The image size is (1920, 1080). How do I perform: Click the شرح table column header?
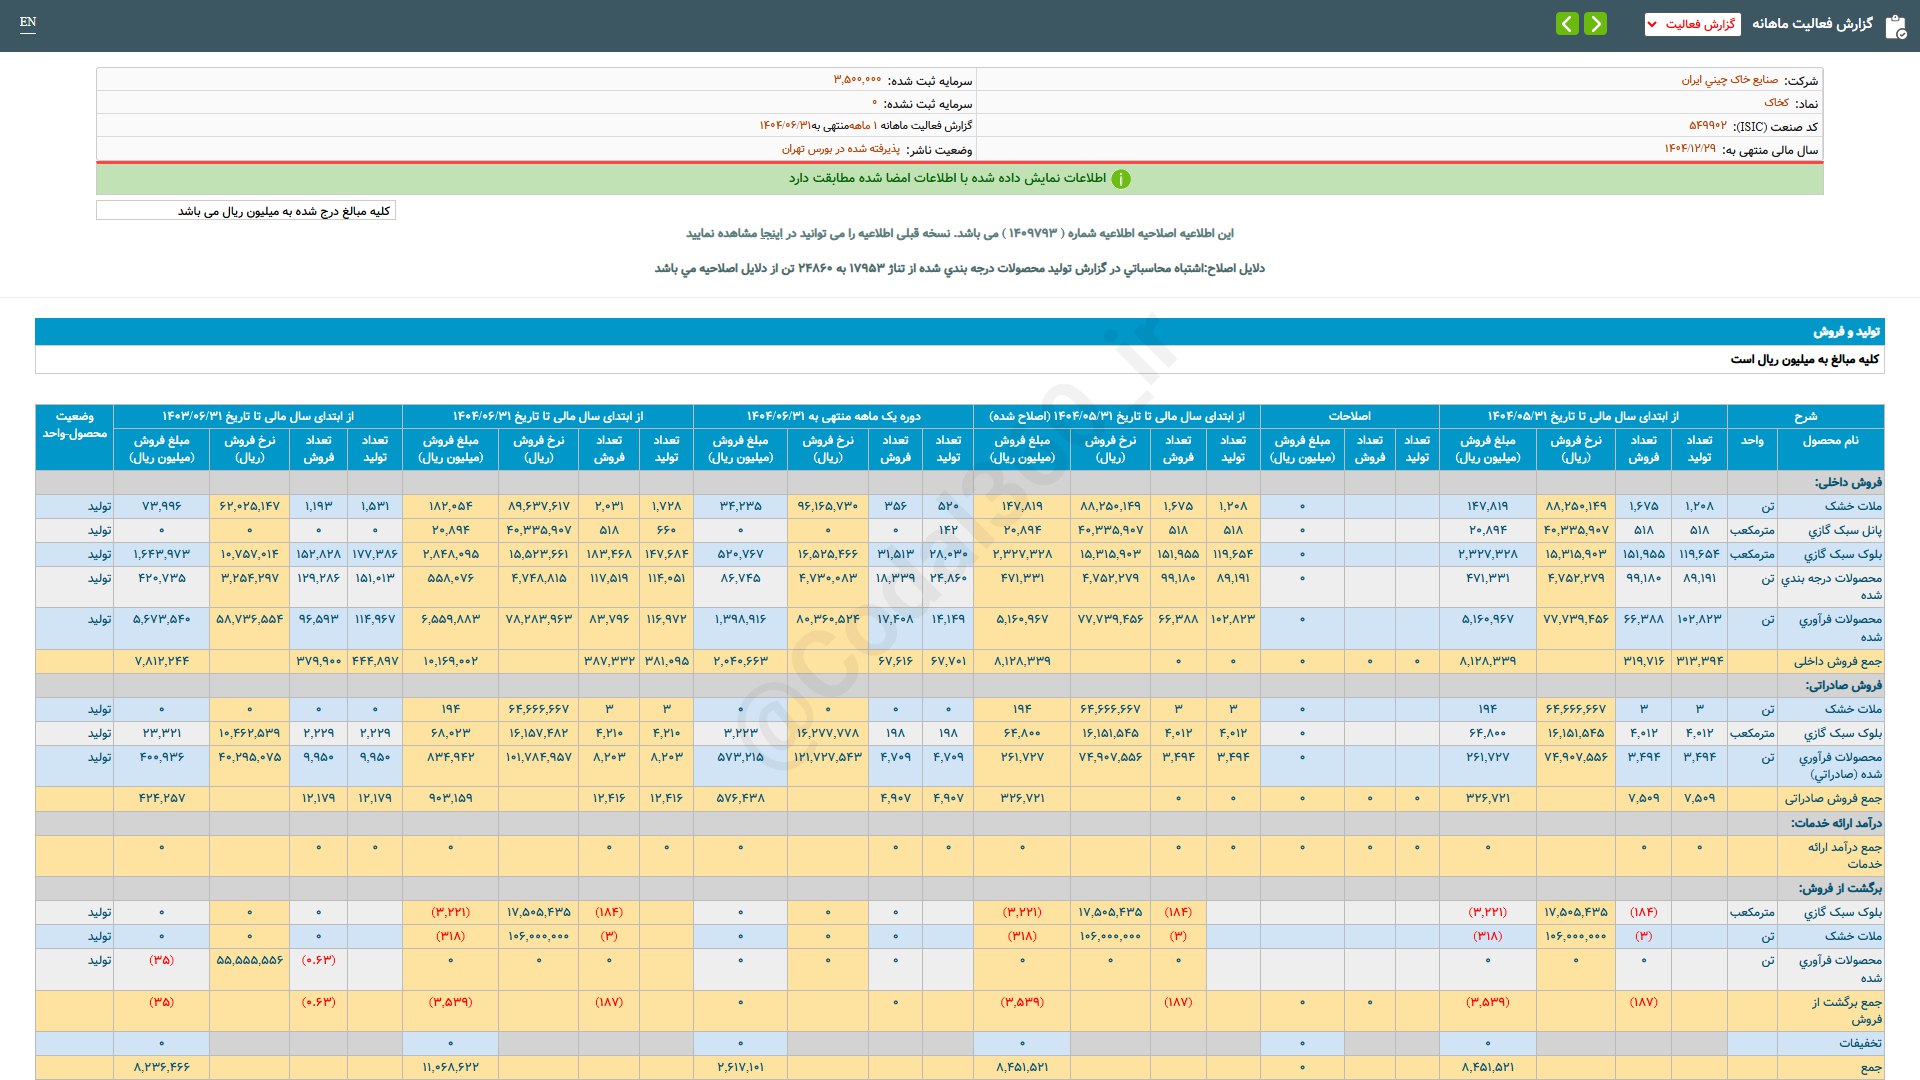[1805, 416]
